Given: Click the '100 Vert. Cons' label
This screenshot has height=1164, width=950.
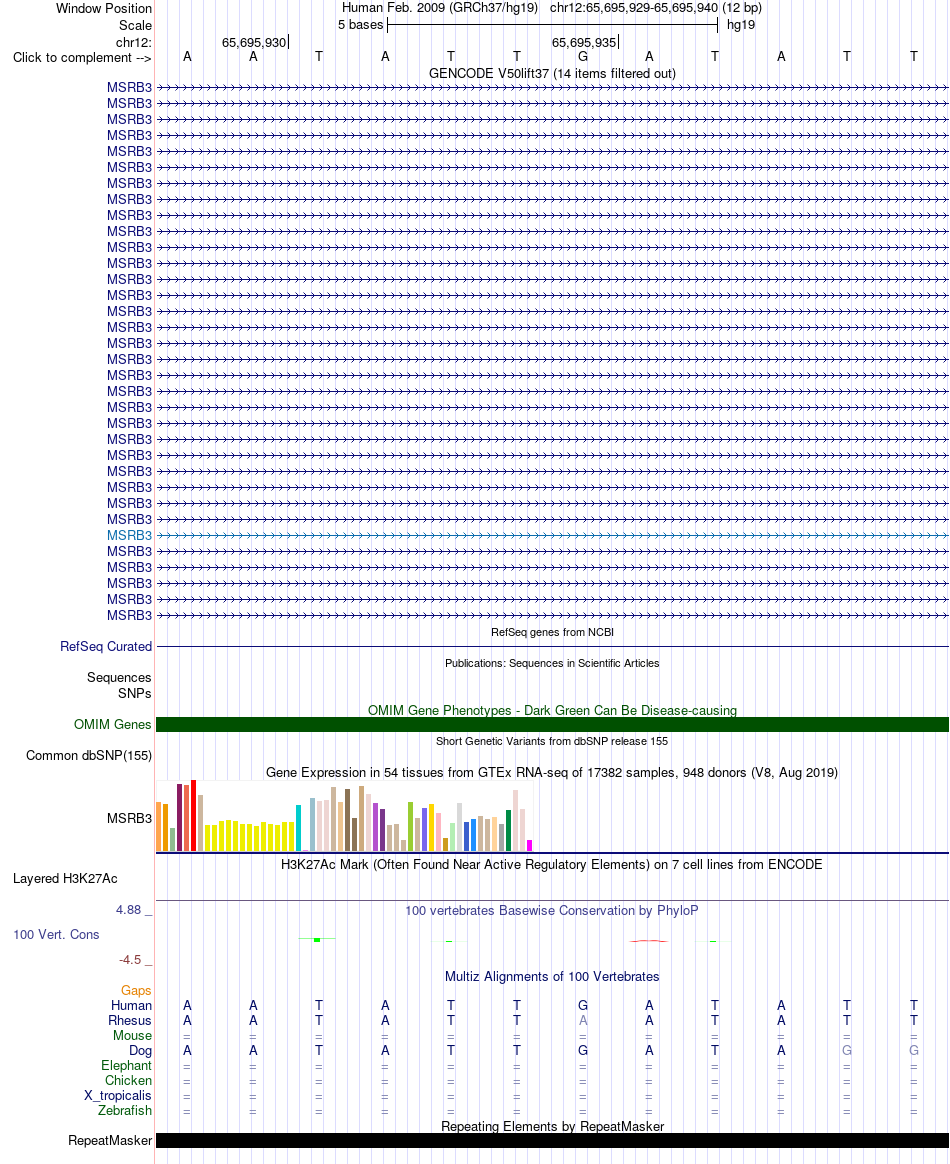Looking at the screenshot, I should coord(56,935).
